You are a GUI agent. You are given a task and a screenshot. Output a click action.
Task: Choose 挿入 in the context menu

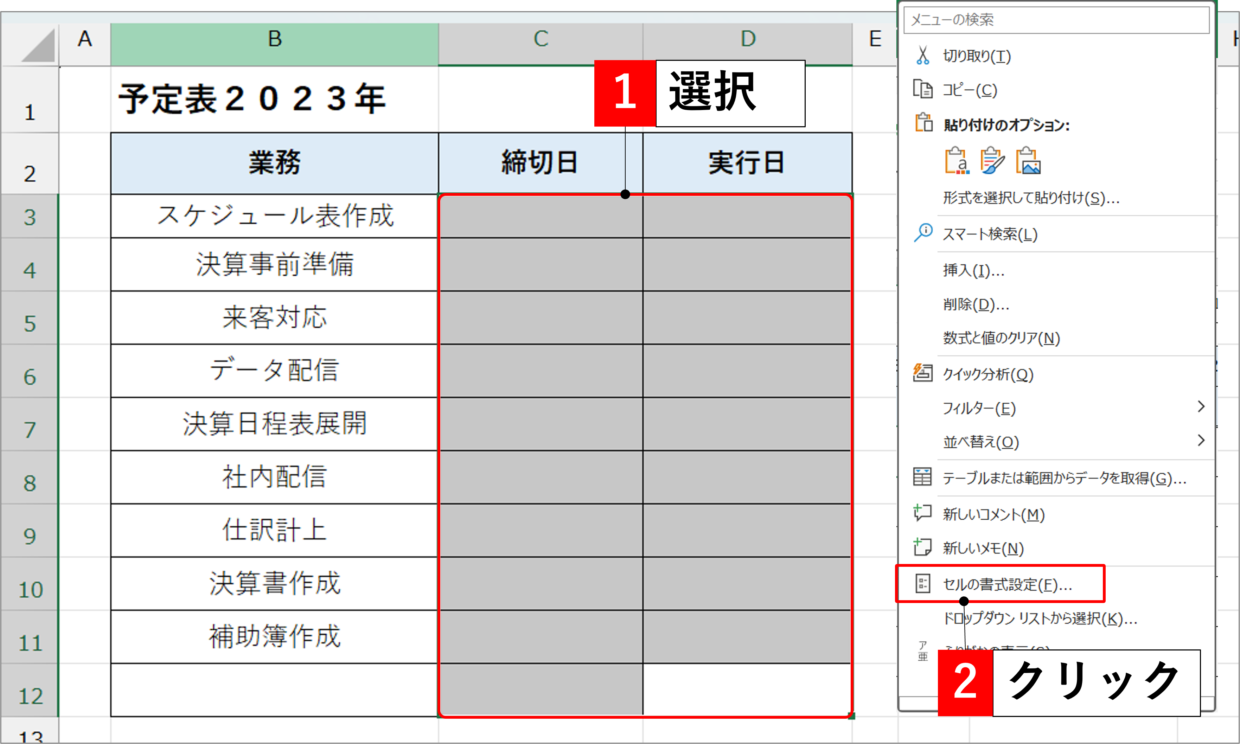[x=973, y=270]
